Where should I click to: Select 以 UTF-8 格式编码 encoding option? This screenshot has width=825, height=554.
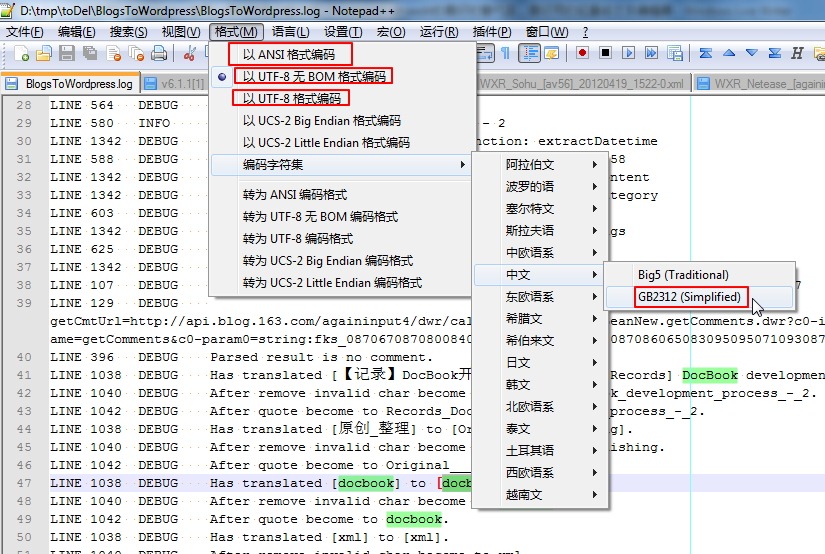pyautogui.click(x=291, y=98)
